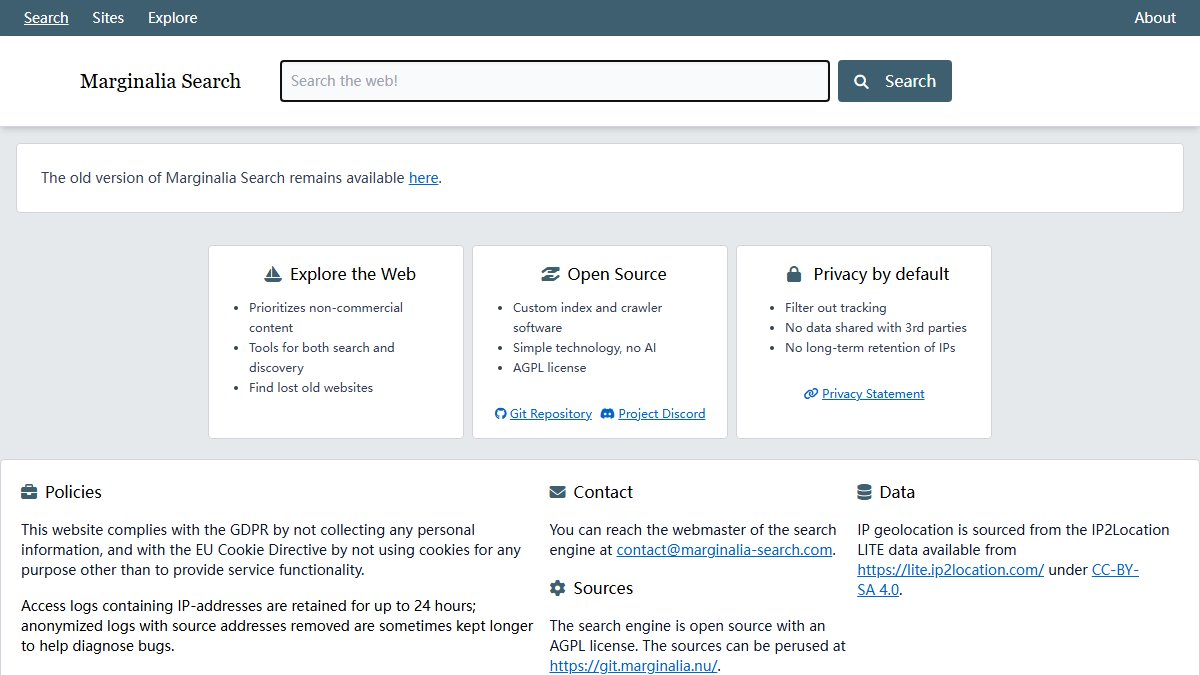Click the Contact section heading
This screenshot has width=1200, height=675.
coord(603,492)
